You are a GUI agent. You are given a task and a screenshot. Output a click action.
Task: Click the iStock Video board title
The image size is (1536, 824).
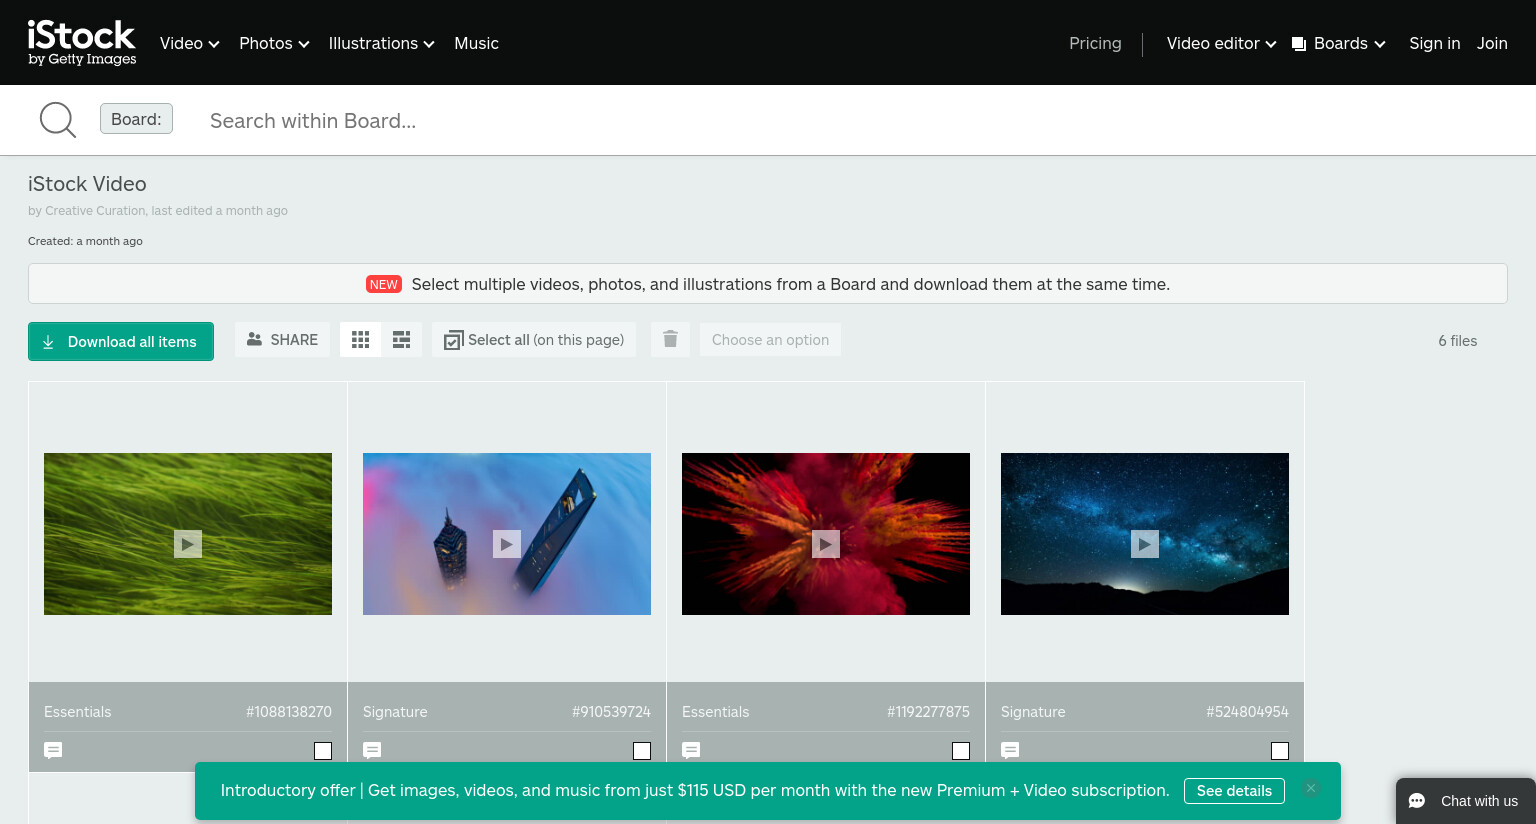[87, 184]
